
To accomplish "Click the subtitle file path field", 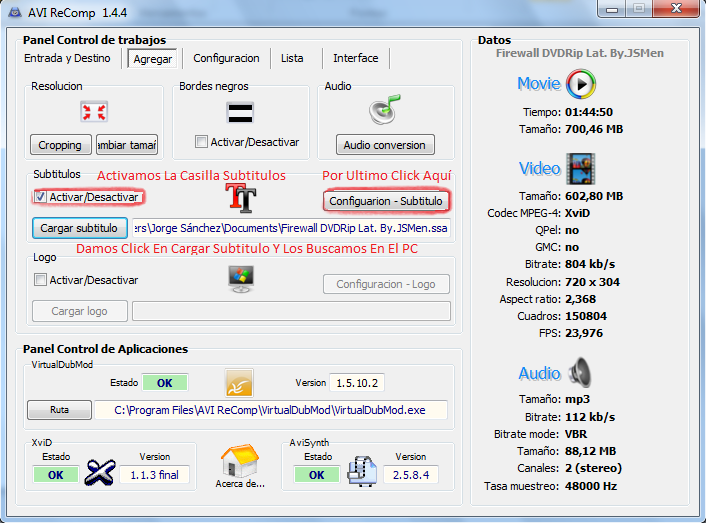I will tap(291, 228).
